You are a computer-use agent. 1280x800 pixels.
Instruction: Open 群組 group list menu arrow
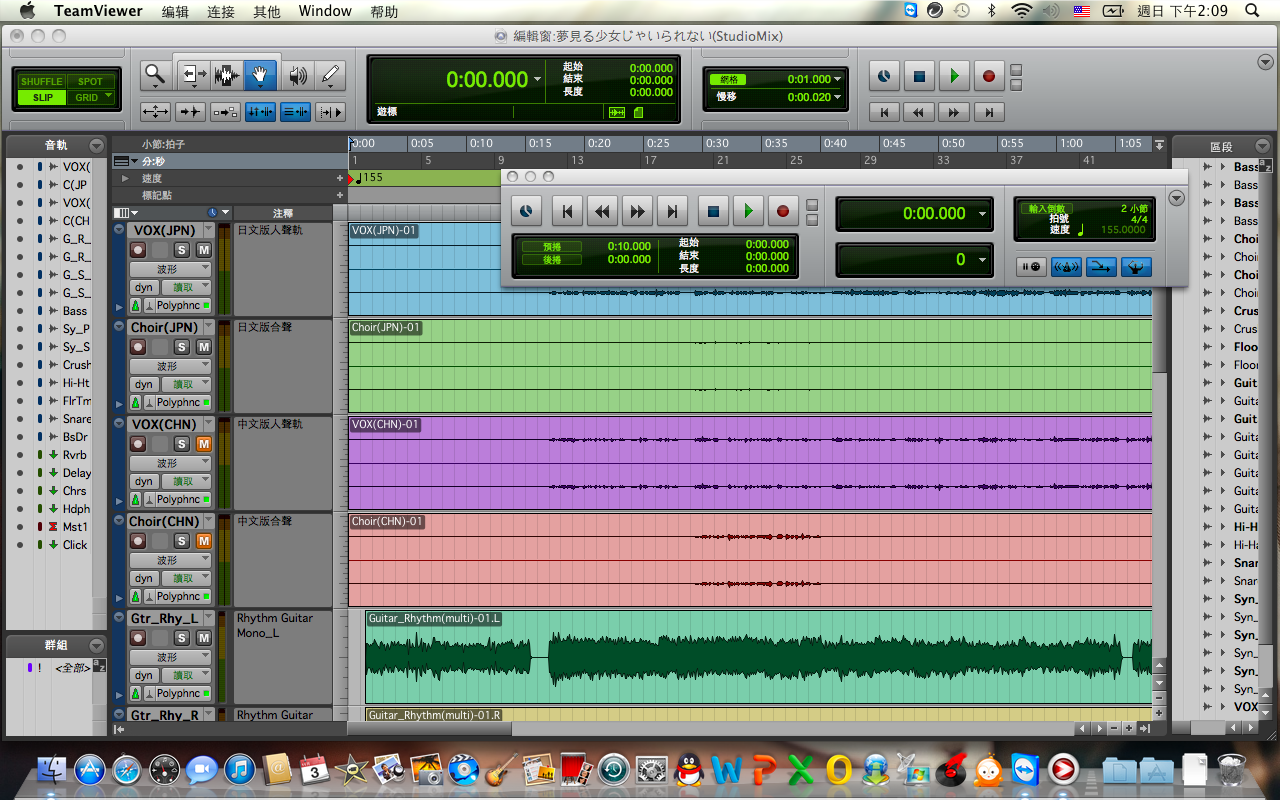[x=96, y=645]
